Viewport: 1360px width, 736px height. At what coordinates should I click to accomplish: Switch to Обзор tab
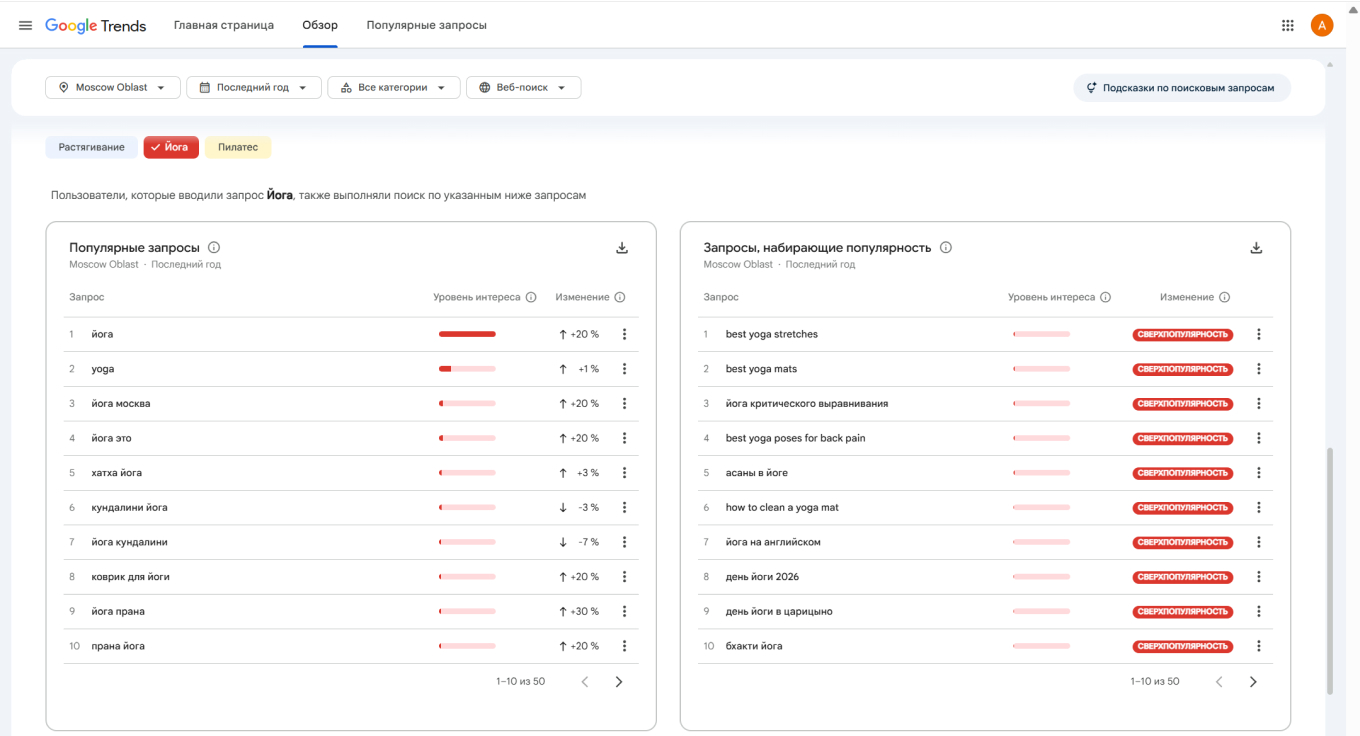tap(320, 25)
